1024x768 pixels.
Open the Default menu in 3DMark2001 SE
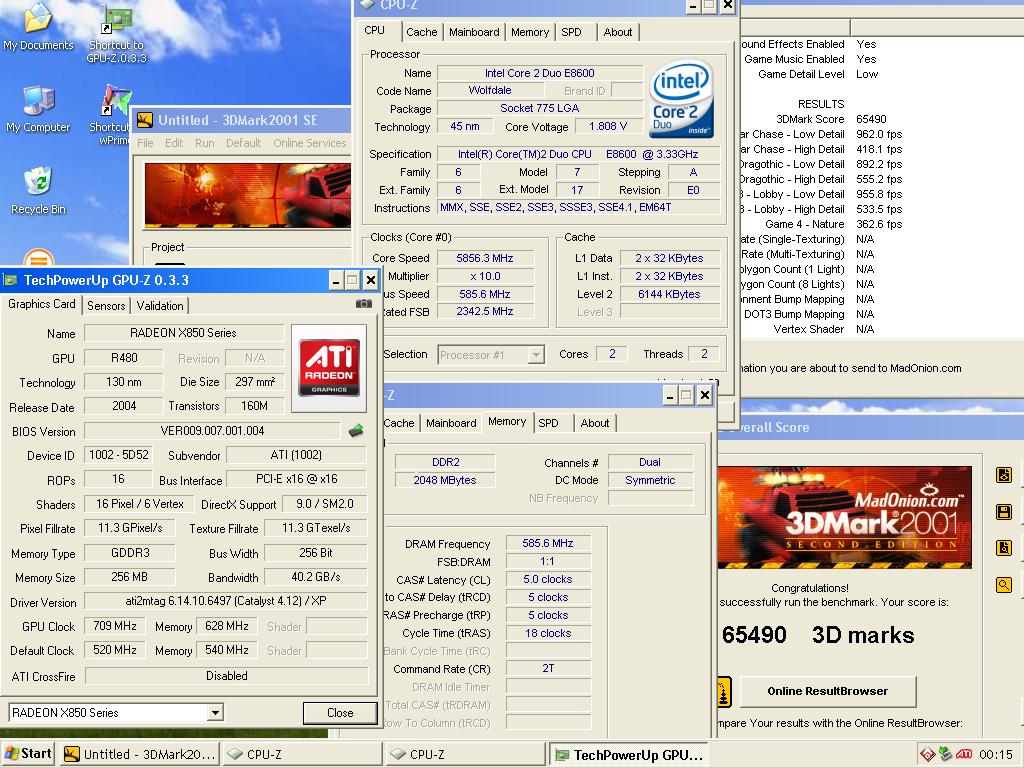tap(243, 143)
